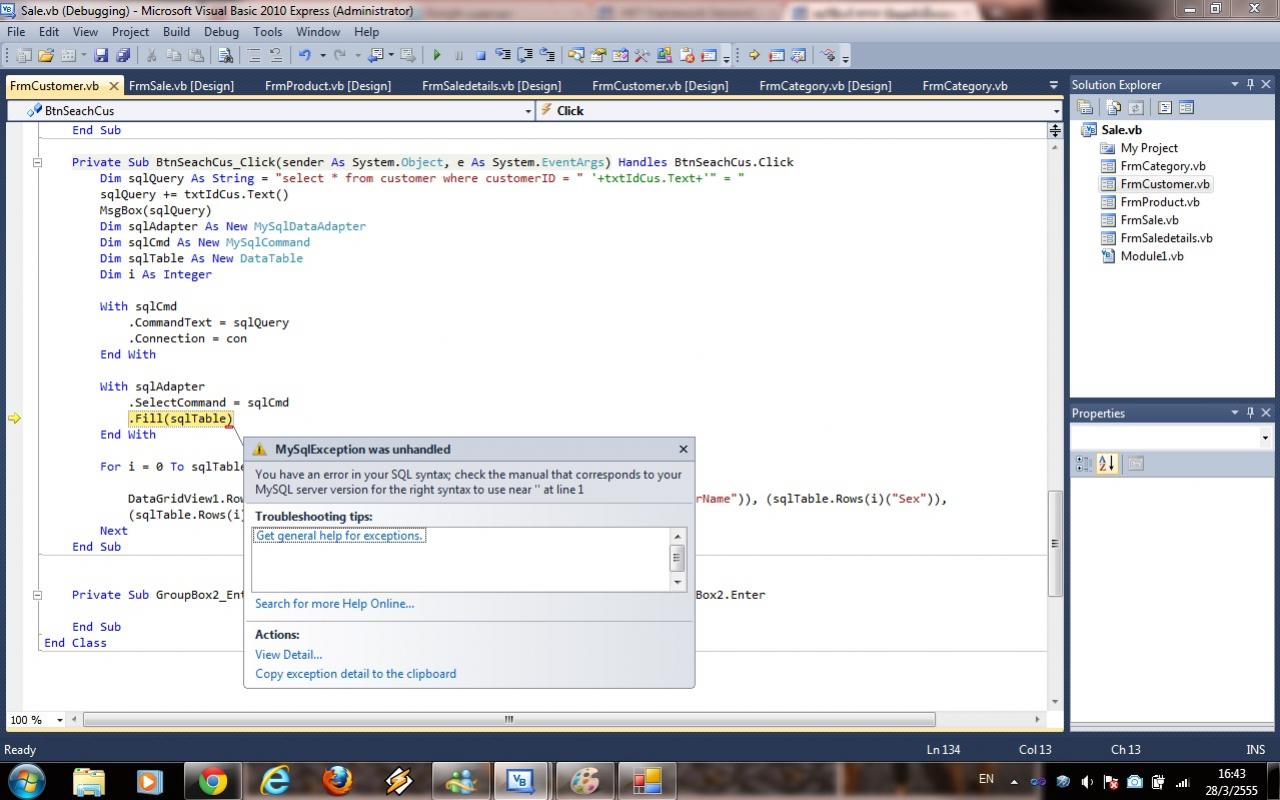Image resolution: width=1280 pixels, height=800 pixels.
Task: Click the Comment out selected lines icon
Action: click(x=253, y=55)
